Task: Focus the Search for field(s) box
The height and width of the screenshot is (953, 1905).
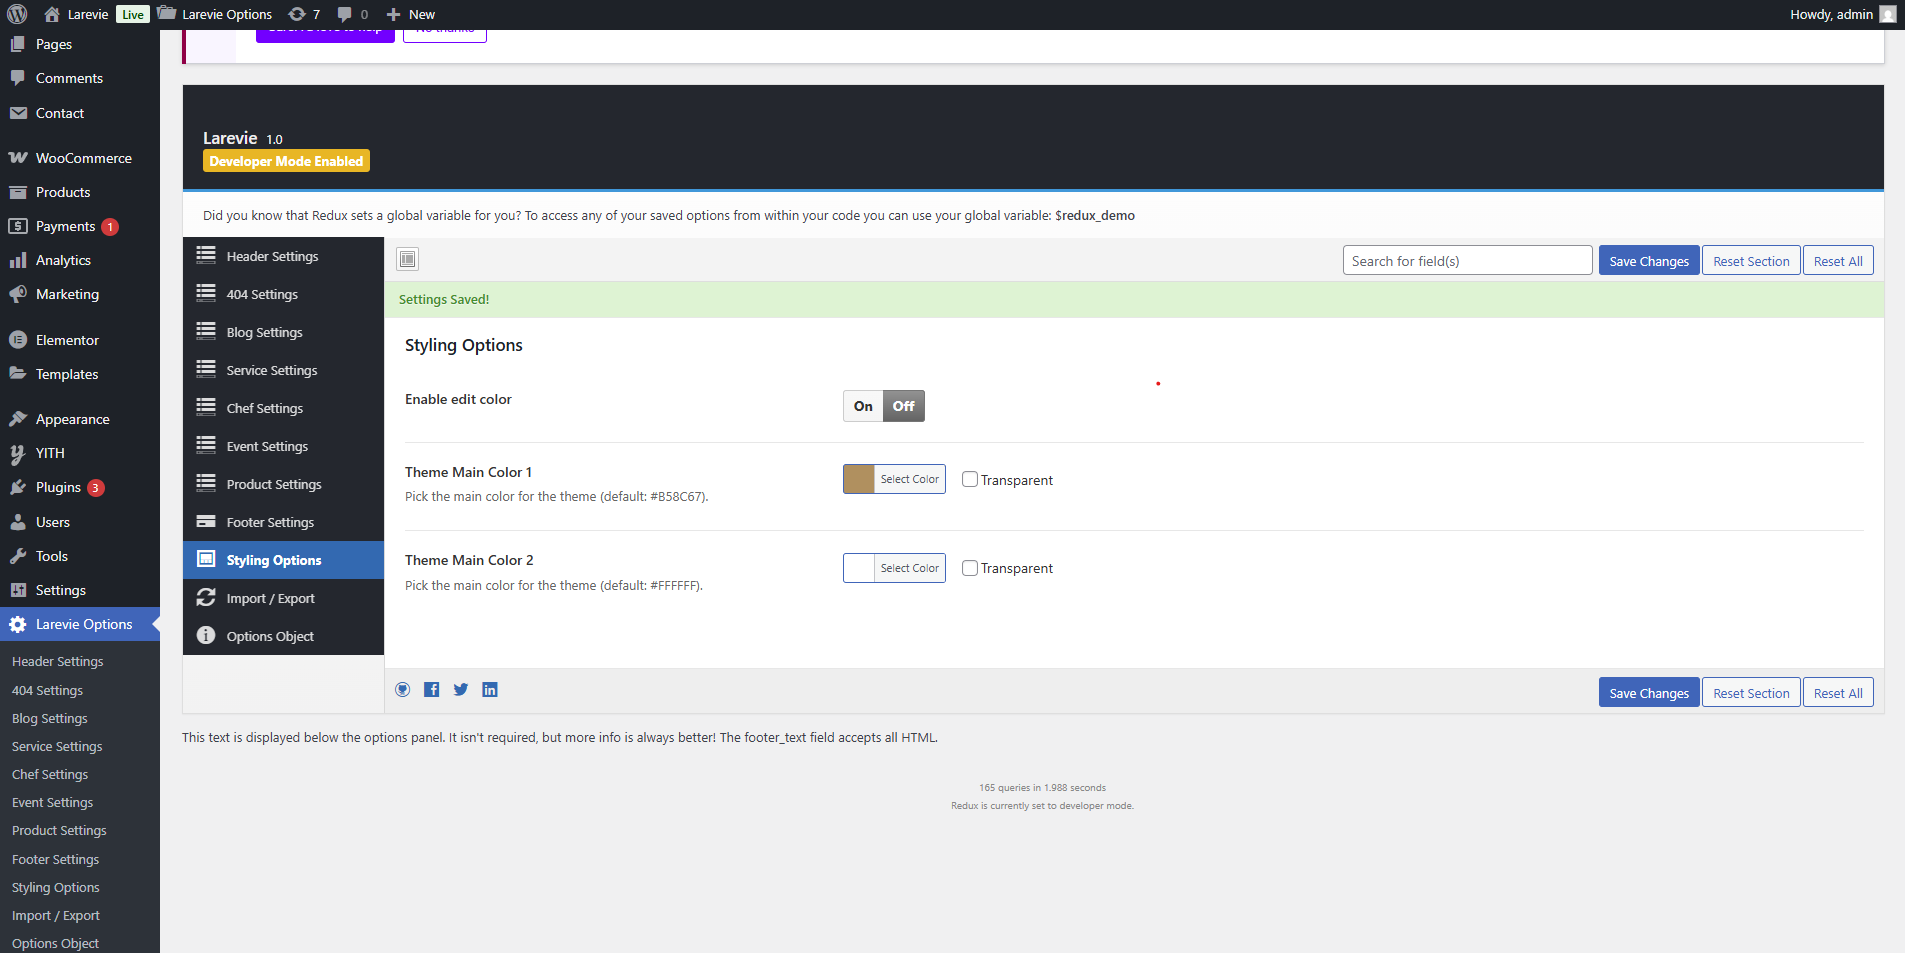Action: point(1467,261)
